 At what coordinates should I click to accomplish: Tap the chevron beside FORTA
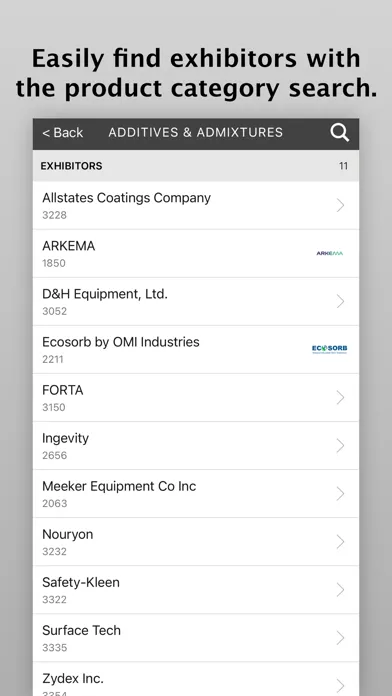[x=340, y=398]
